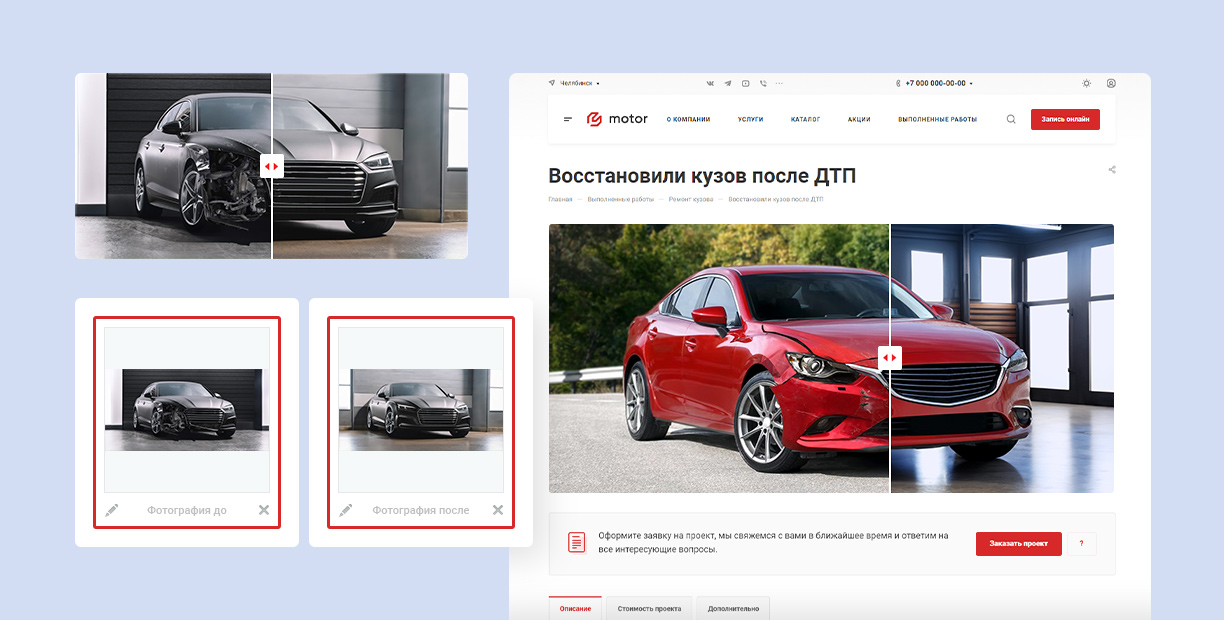Switch to the "Стоимость проекта" tab
Viewport: 1224px width, 620px height.
click(x=649, y=607)
